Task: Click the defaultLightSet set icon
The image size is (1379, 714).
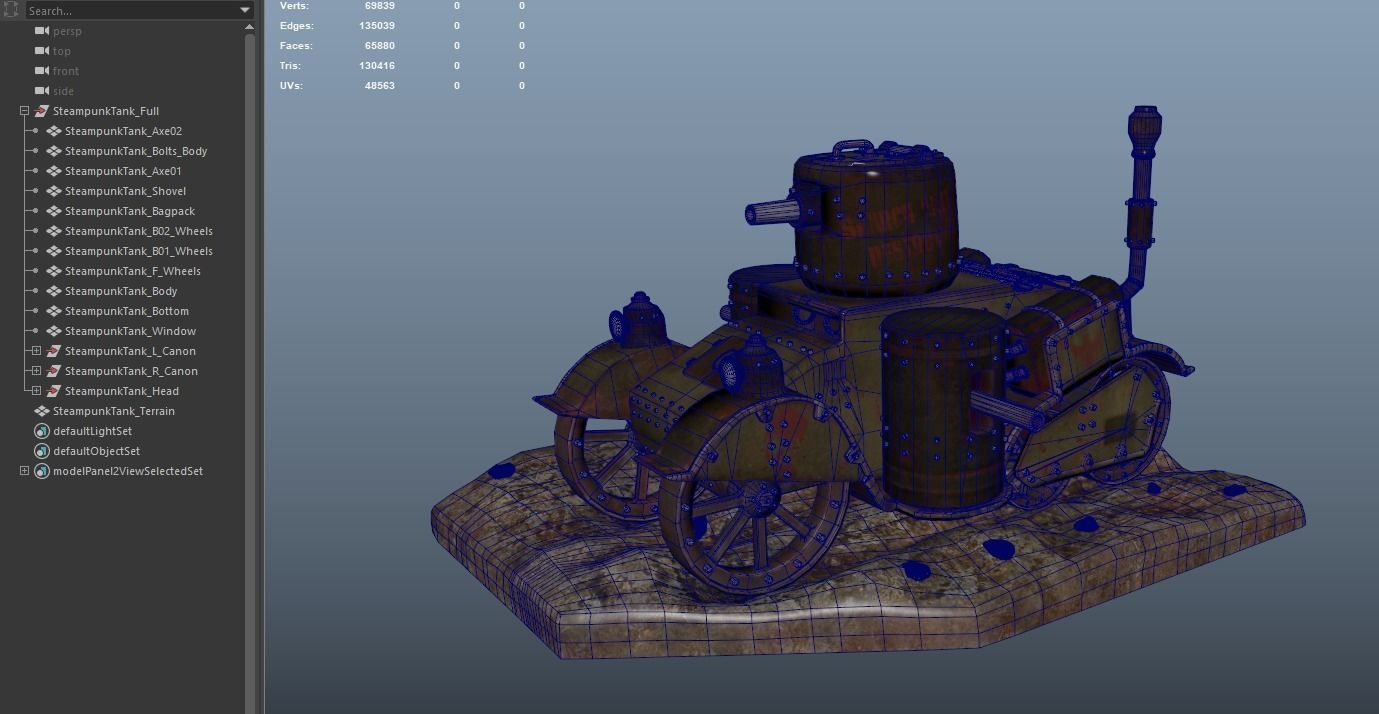Action: click(x=41, y=431)
